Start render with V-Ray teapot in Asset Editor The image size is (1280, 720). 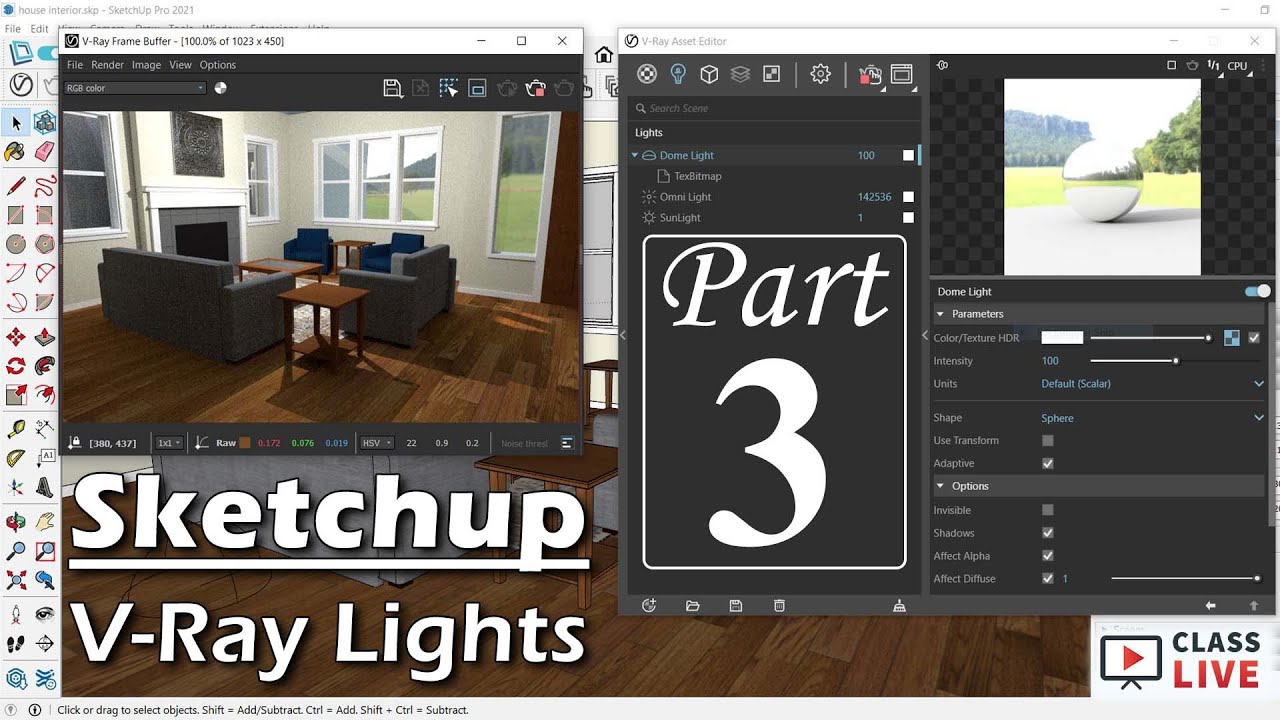click(869, 75)
